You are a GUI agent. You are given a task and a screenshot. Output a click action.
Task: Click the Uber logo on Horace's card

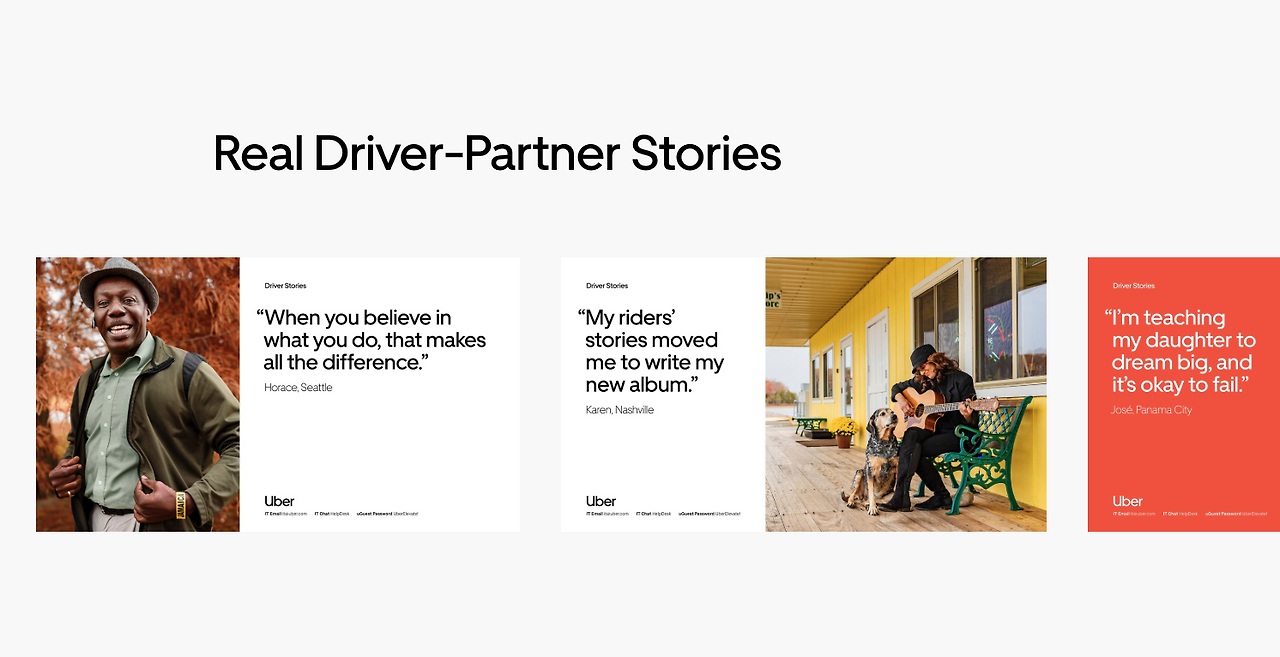point(279,501)
